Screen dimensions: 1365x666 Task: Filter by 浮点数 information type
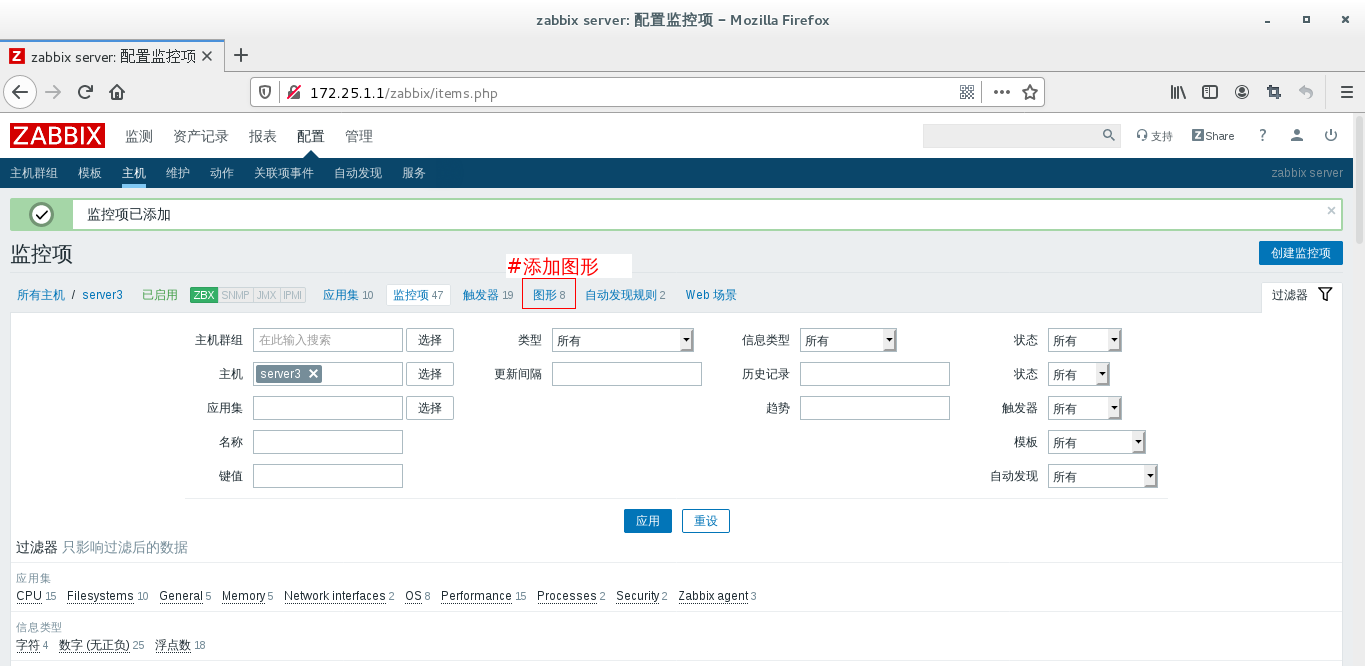coord(173,645)
